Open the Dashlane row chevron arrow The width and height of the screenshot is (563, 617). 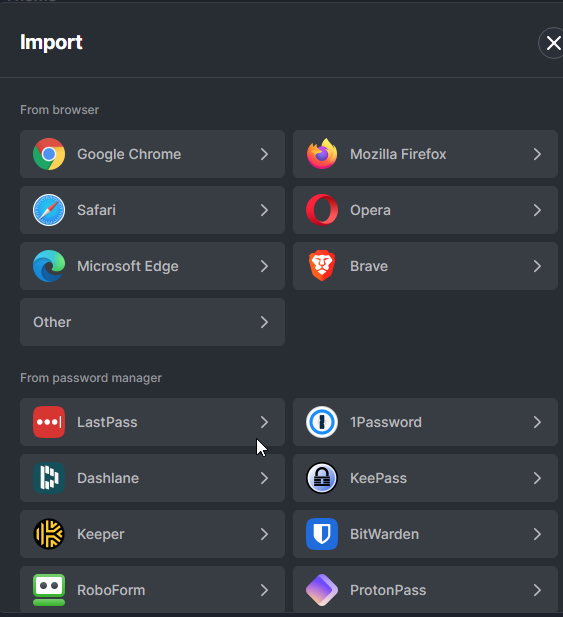(x=264, y=478)
